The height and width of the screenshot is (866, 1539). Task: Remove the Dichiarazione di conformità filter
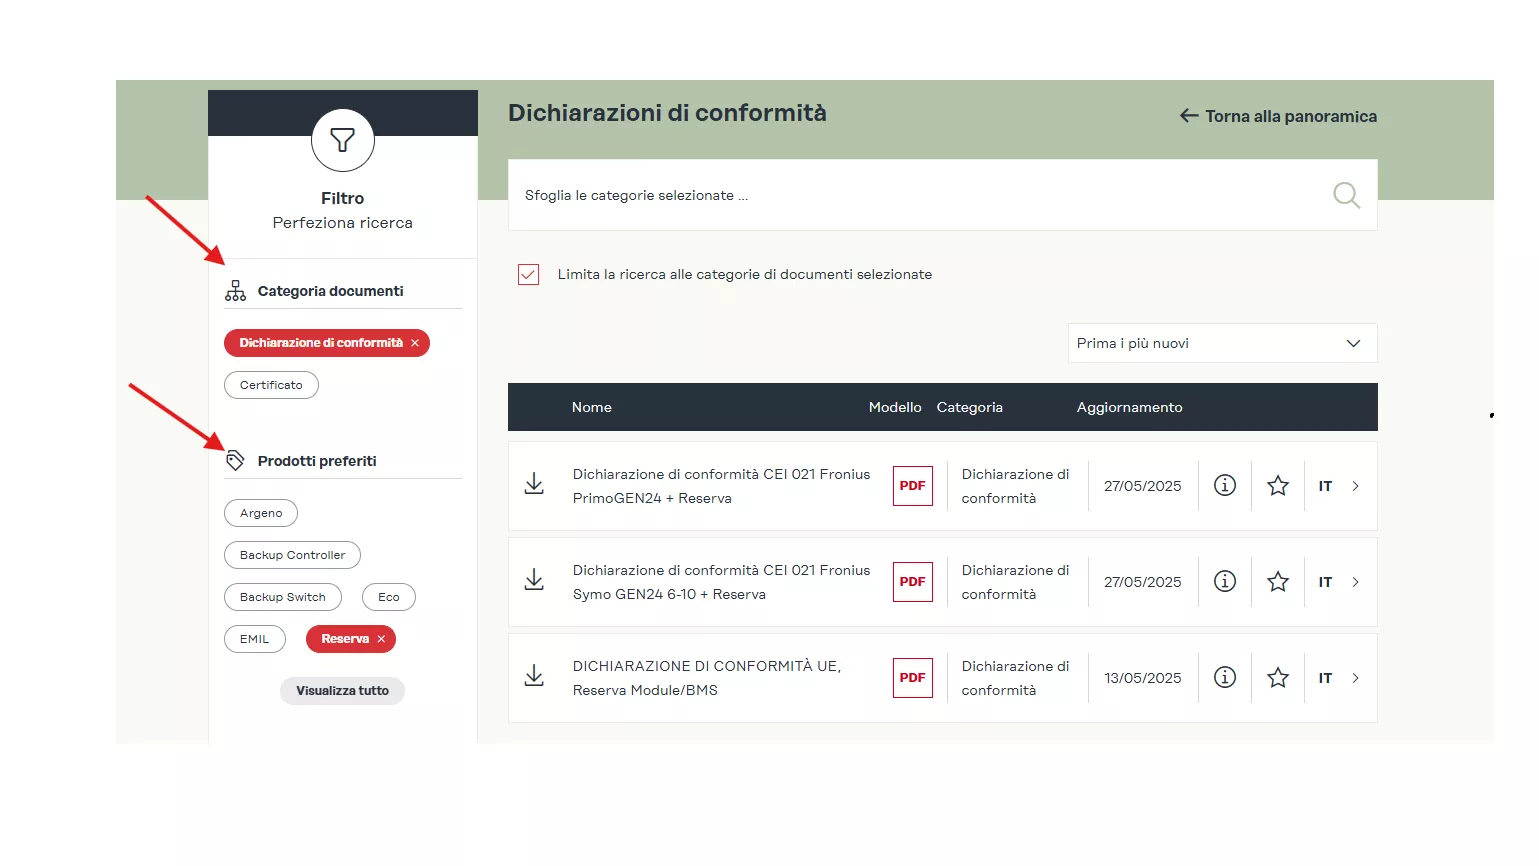pos(415,343)
